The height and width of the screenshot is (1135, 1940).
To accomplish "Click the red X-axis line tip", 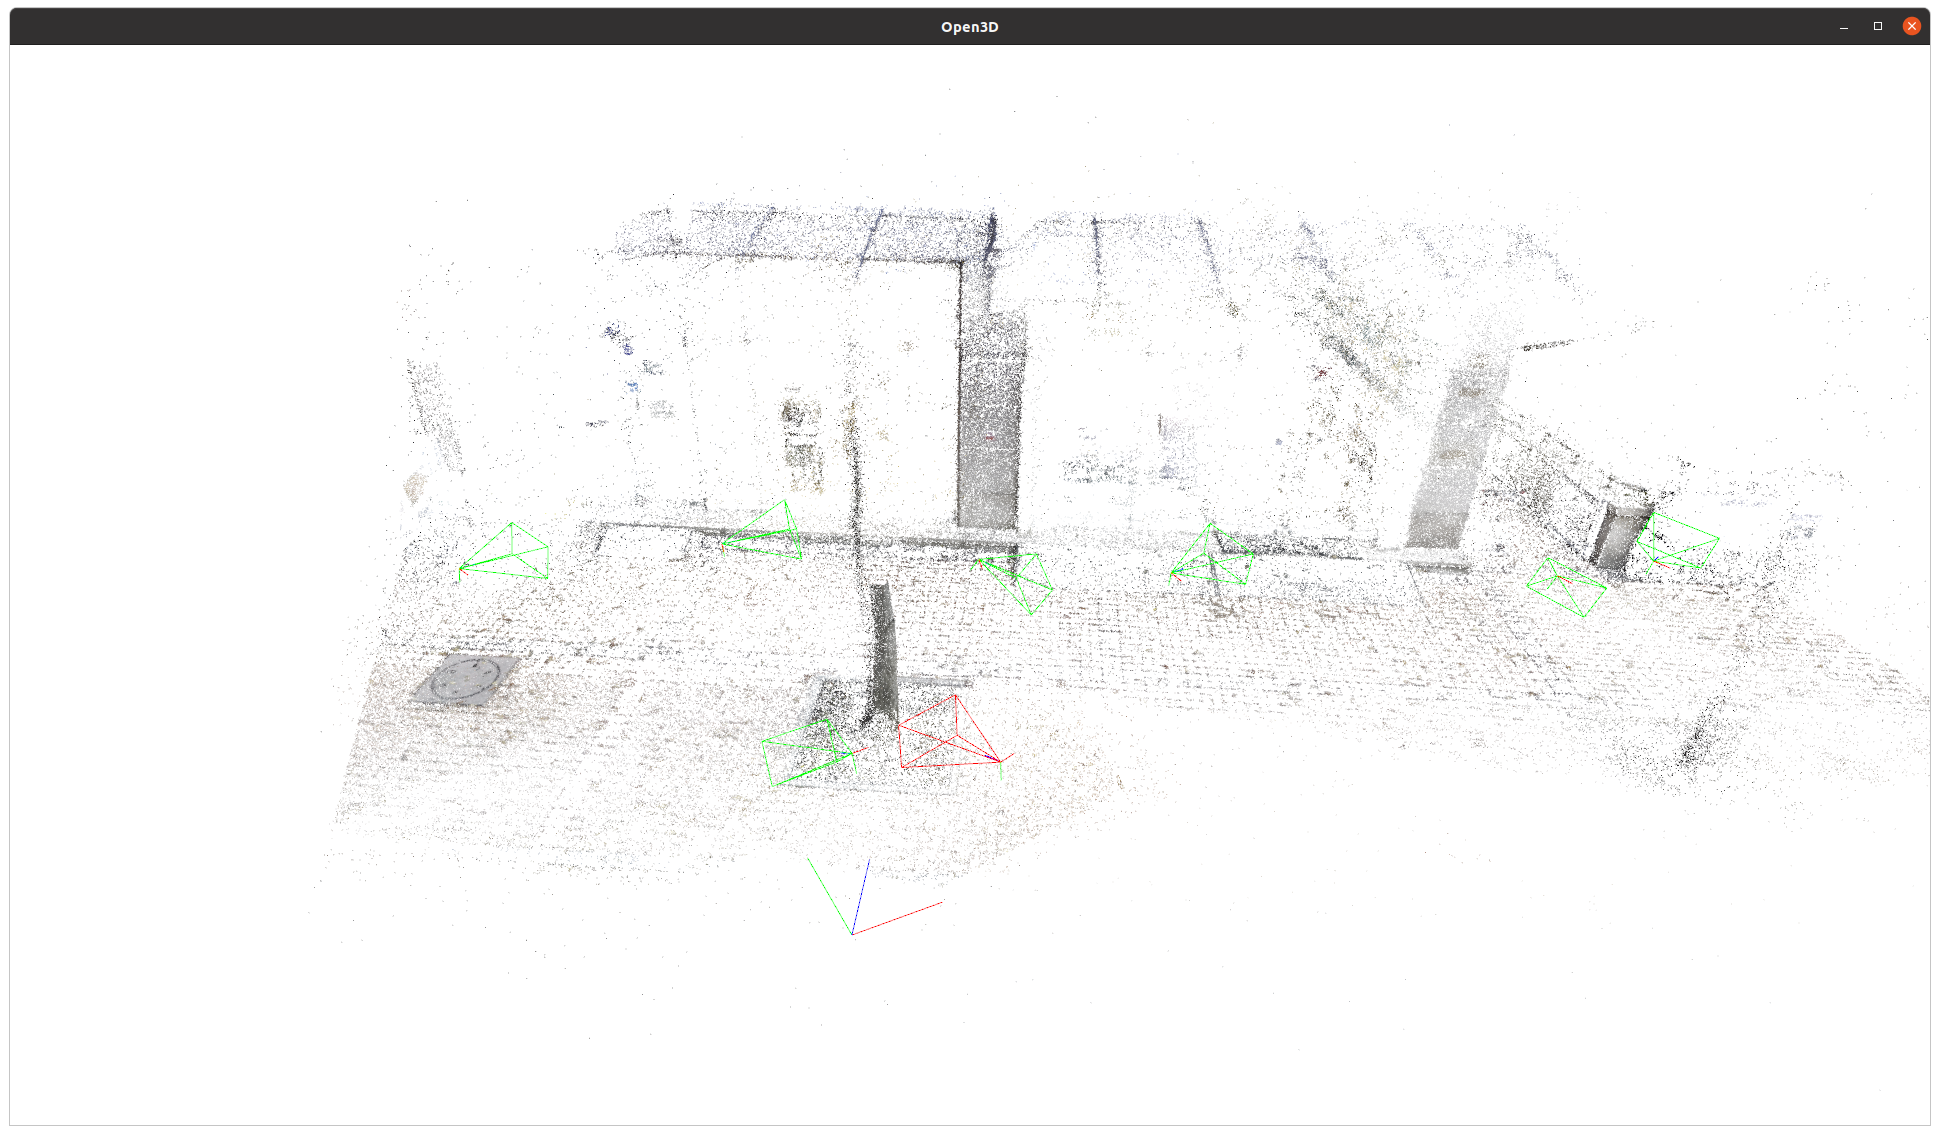I will [x=940, y=903].
